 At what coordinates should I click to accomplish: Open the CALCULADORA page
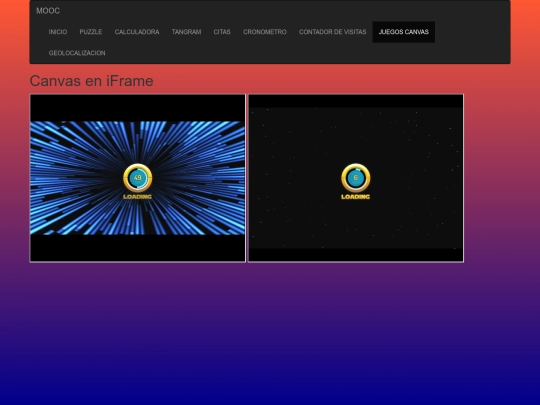(x=137, y=32)
